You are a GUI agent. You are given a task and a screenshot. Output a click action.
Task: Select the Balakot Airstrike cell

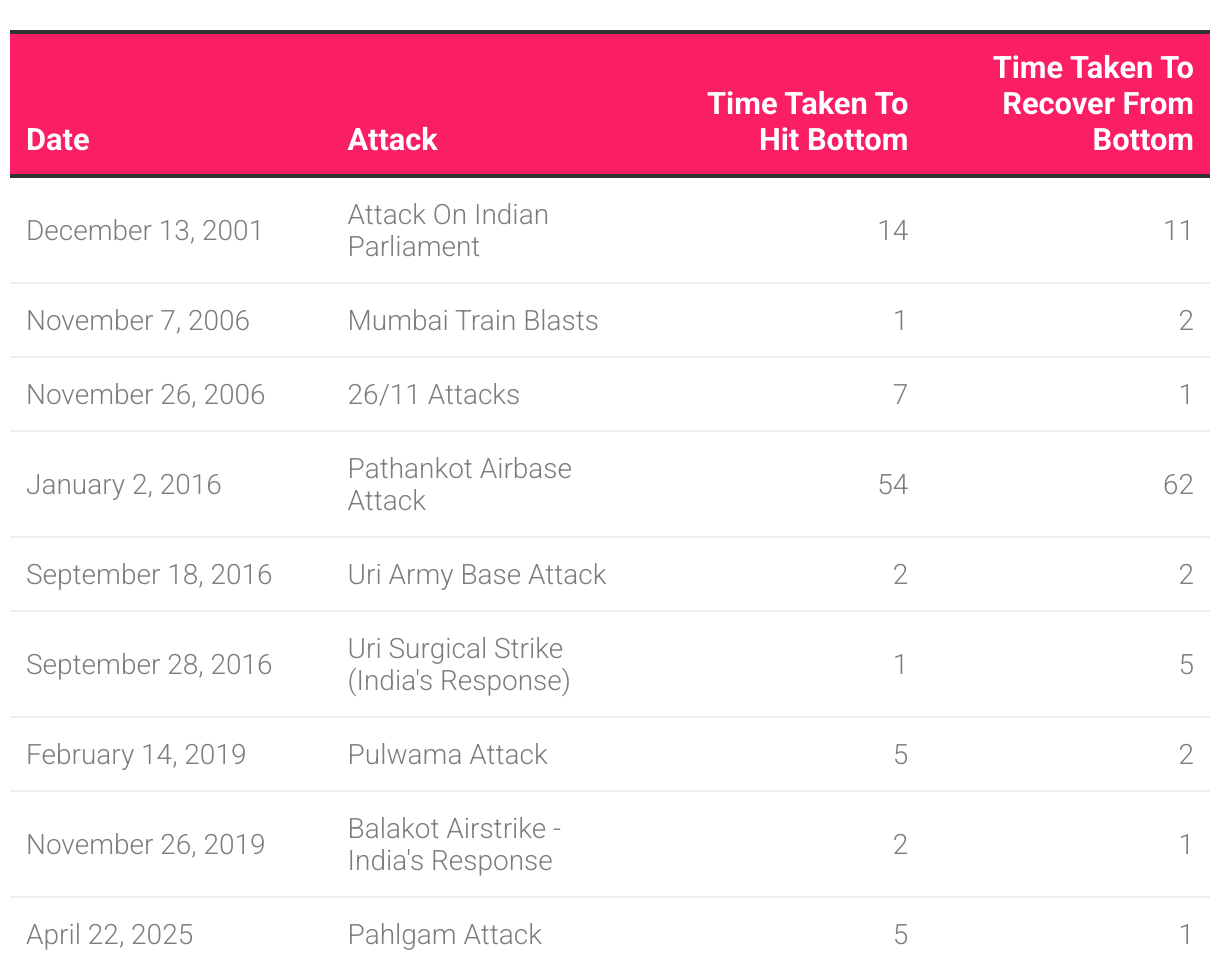454,845
